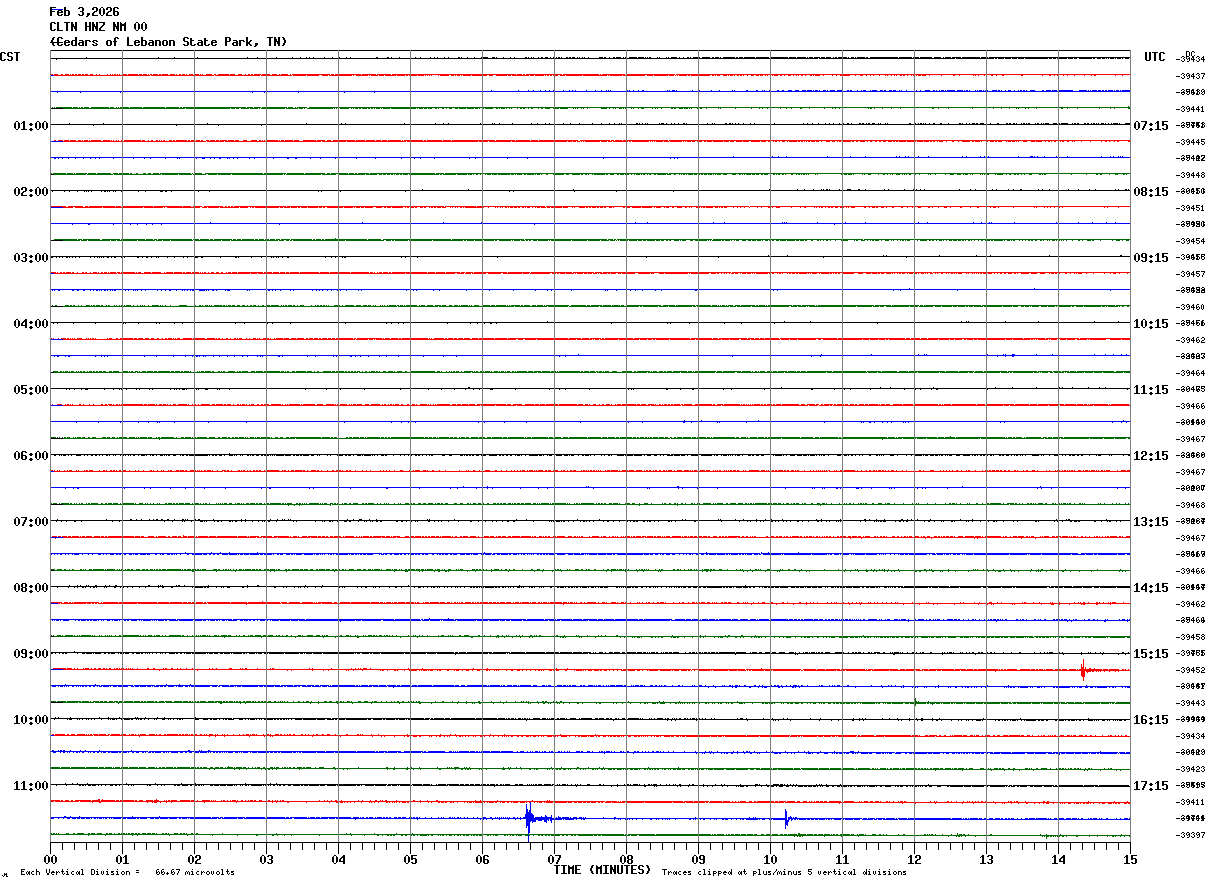Click the DC offset value -39448
The image size is (1210, 886).
click(1190, 175)
